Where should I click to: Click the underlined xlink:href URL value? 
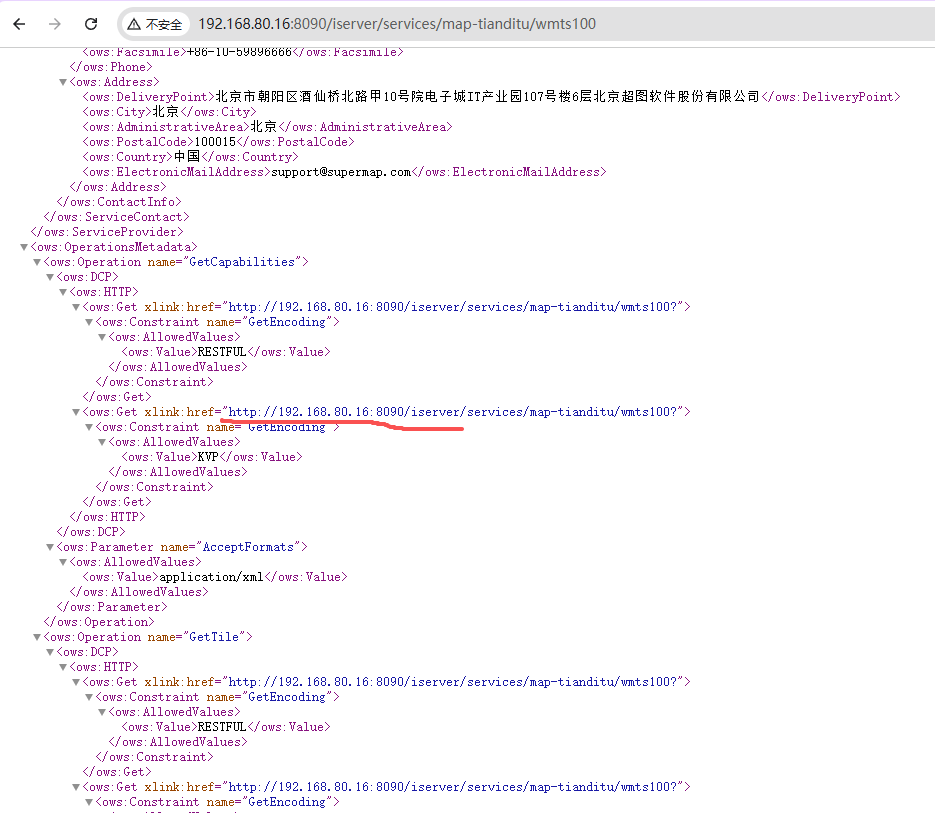click(x=453, y=412)
